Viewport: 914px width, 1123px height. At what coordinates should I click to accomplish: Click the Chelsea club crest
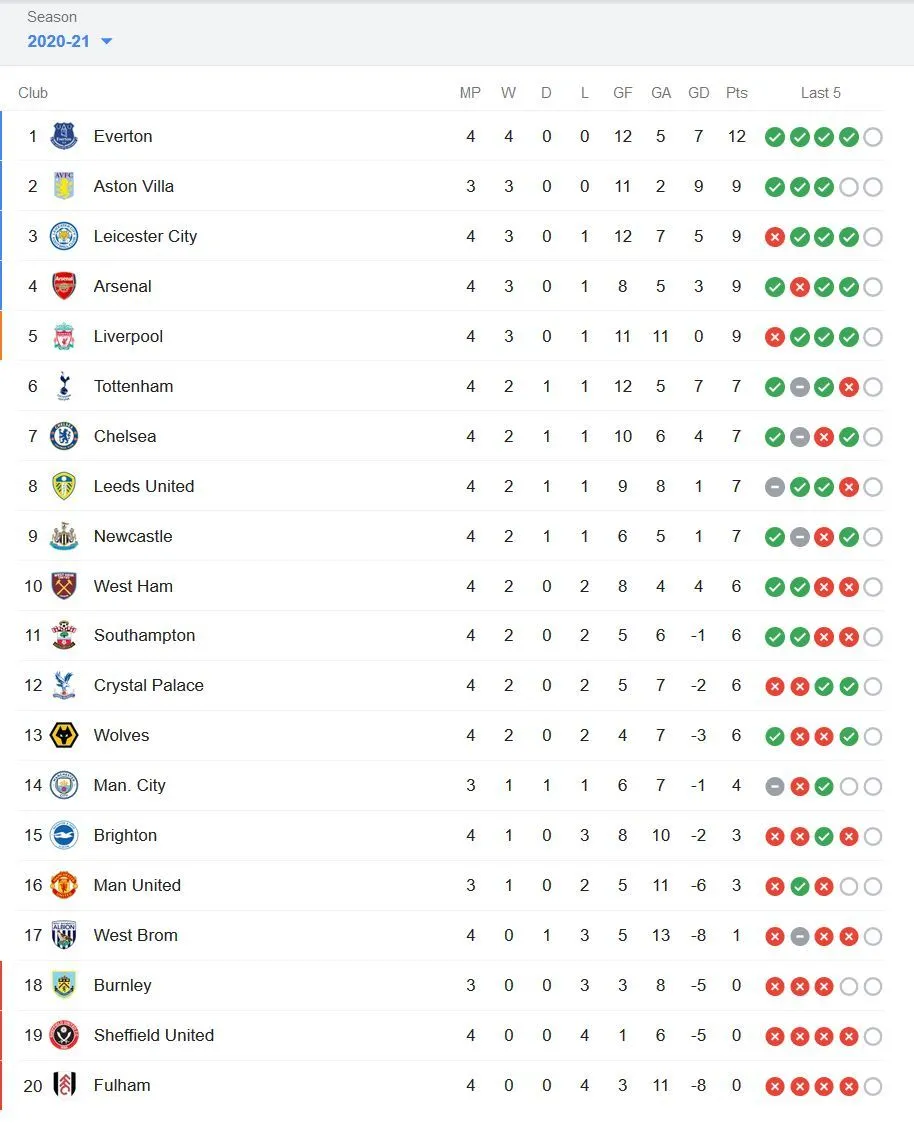coord(64,436)
